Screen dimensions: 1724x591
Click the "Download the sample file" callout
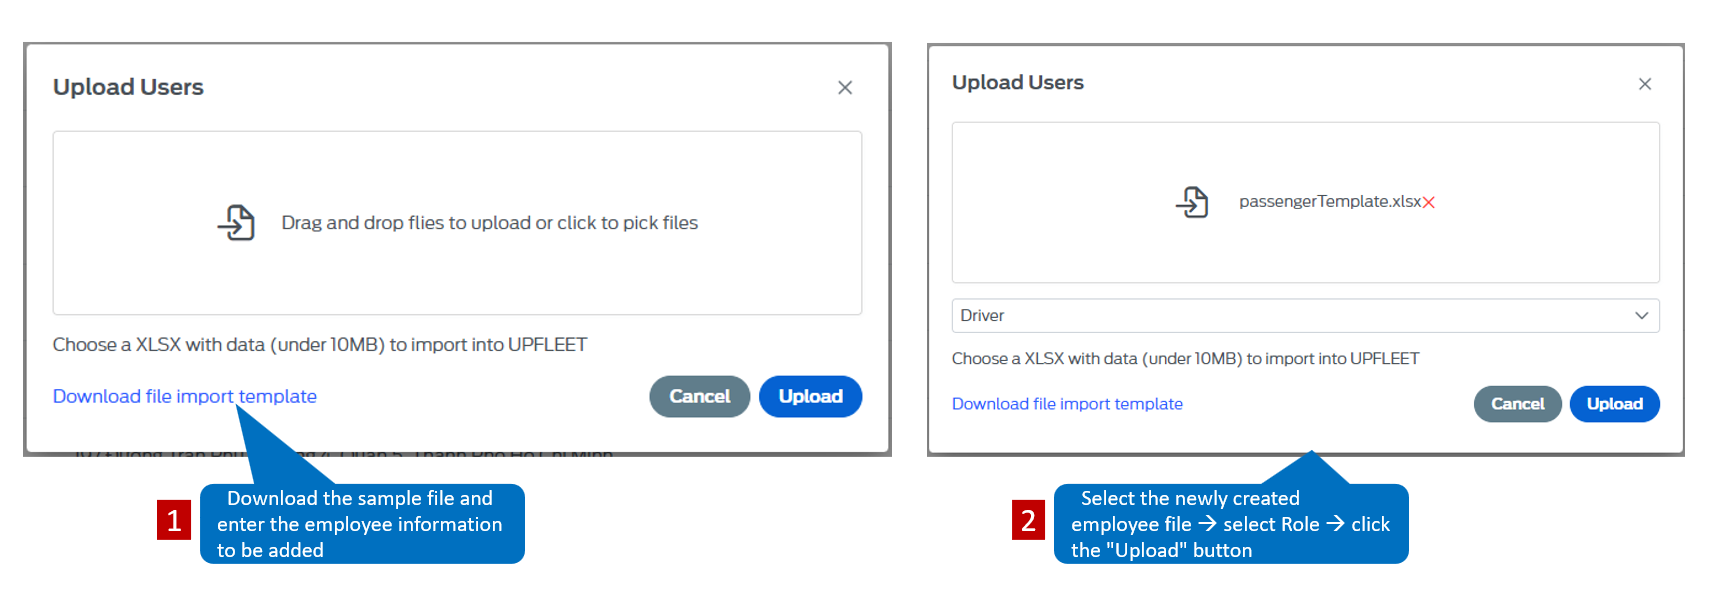pos(362,524)
